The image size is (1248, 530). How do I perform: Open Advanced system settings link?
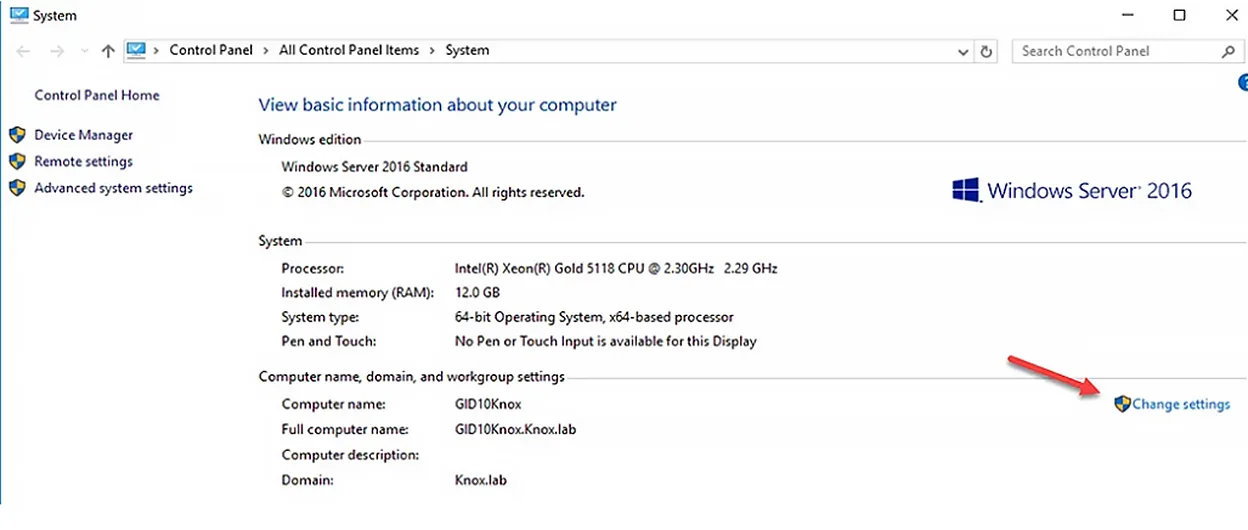[113, 188]
